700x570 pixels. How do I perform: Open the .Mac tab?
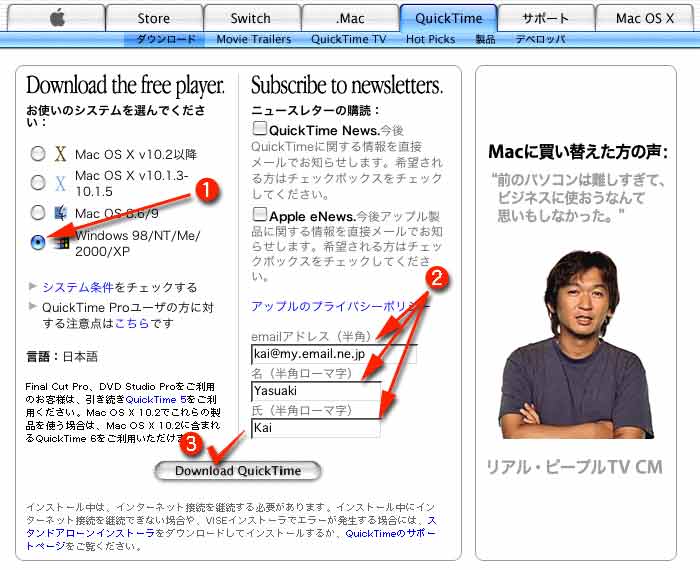click(x=350, y=18)
